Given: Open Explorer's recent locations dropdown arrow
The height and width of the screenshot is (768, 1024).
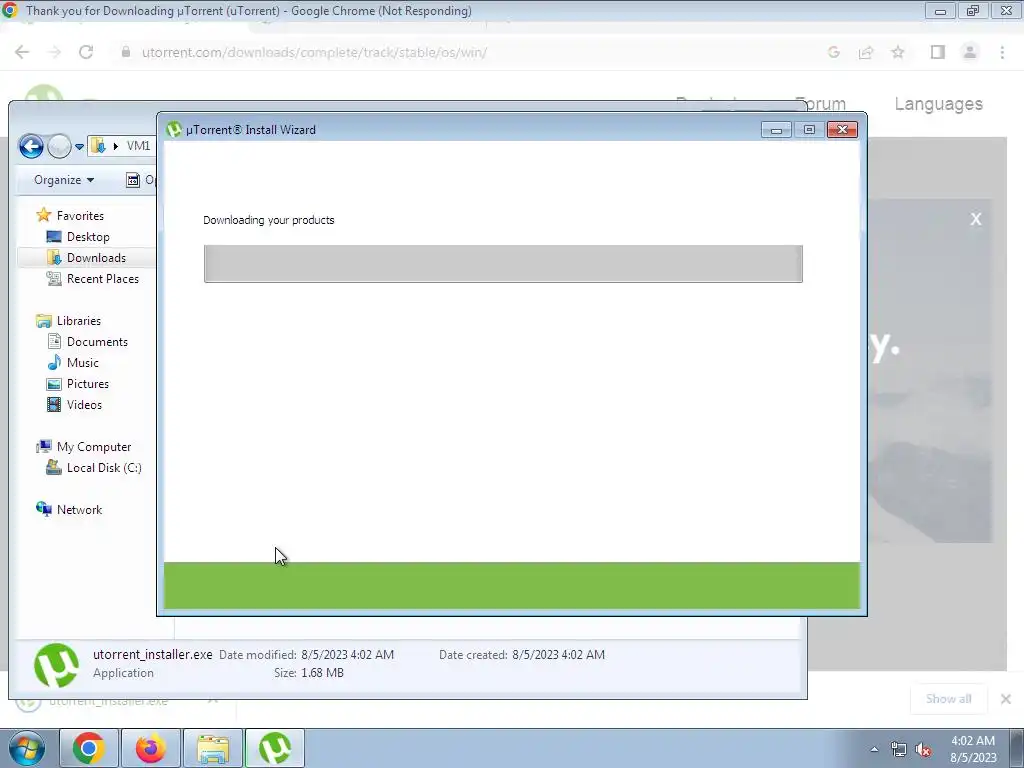Looking at the screenshot, I should 79,147.
